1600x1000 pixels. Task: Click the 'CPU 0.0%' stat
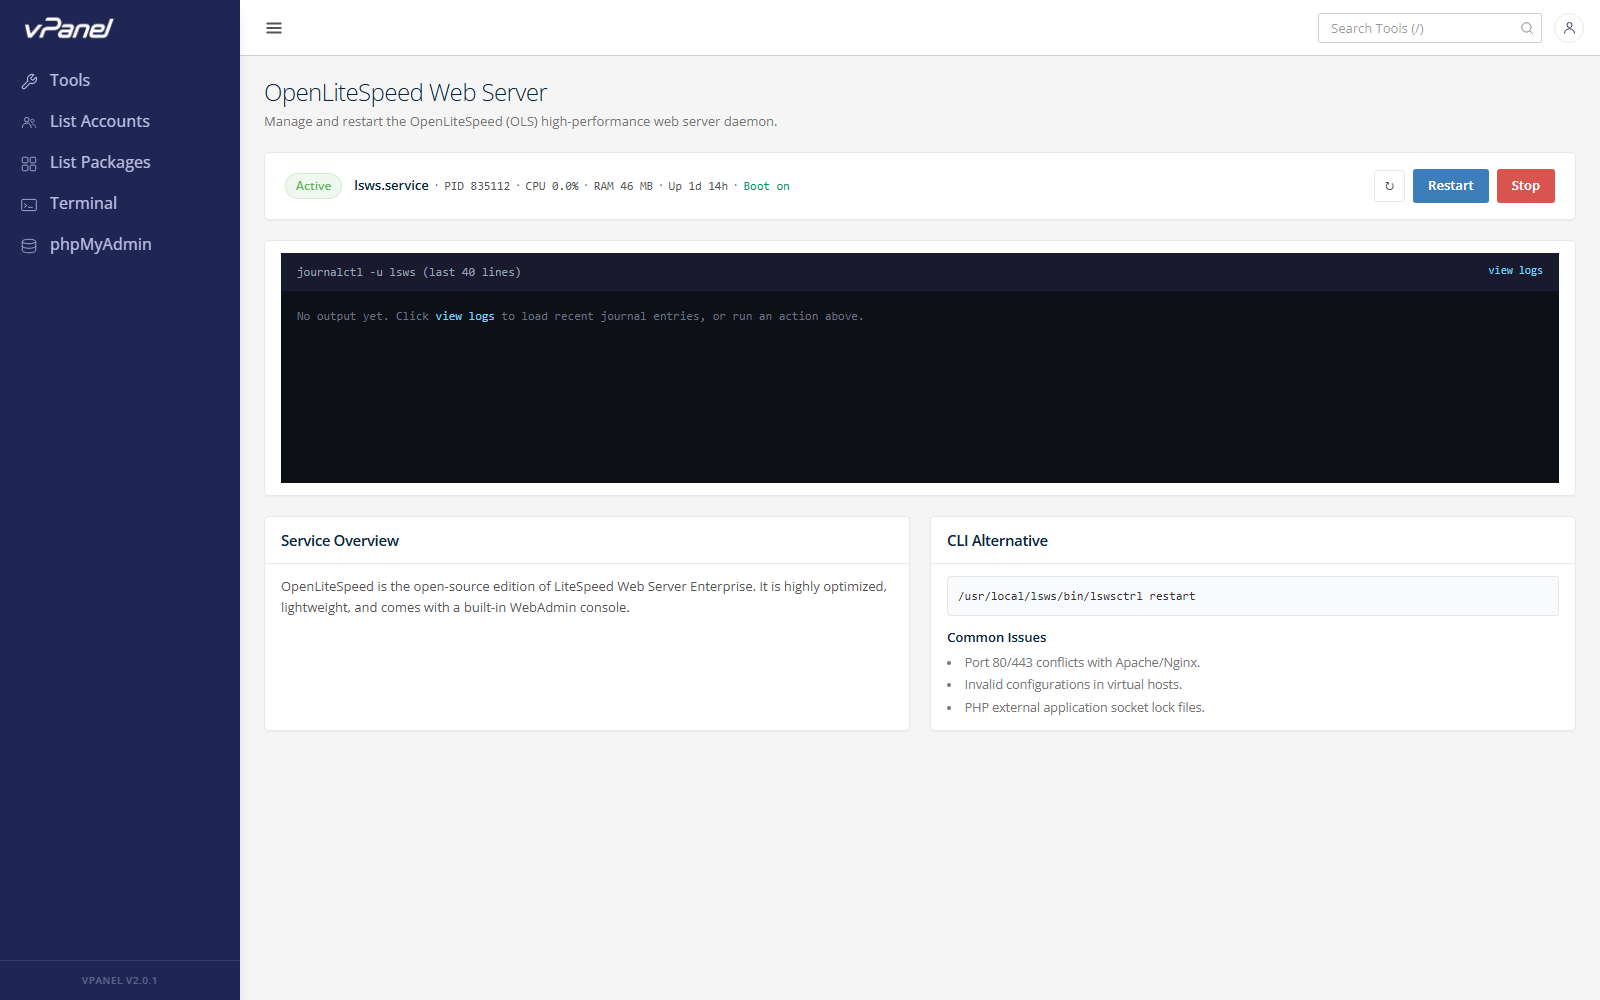(552, 186)
